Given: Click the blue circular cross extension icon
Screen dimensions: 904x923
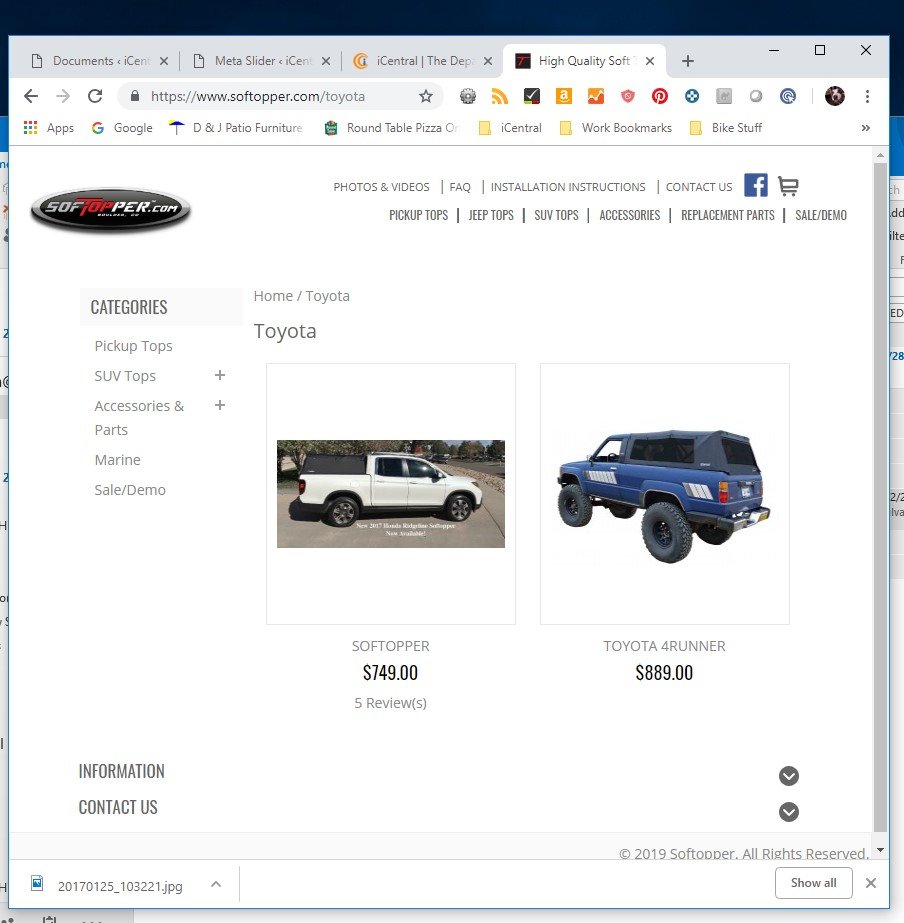Looking at the screenshot, I should pyautogui.click(x=692, y=96).
